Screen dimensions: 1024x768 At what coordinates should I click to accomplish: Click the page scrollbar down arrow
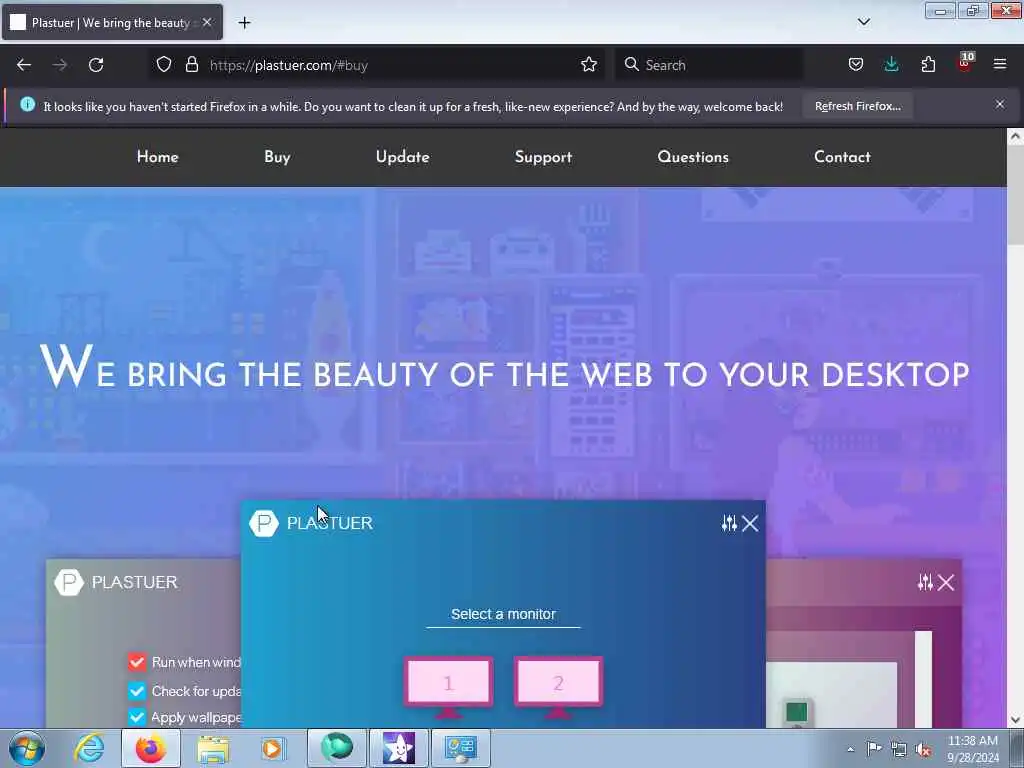tap(1015, 720)
